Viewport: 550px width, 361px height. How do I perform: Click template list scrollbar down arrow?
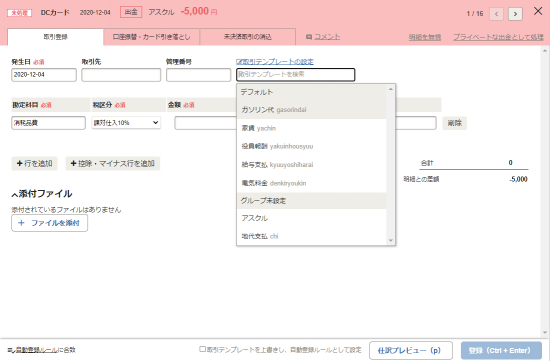tap(391, 241)
